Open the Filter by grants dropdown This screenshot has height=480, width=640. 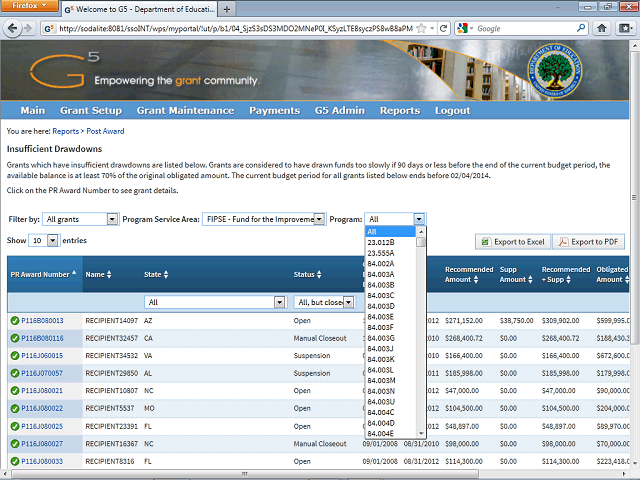click(x=112, y=219)
